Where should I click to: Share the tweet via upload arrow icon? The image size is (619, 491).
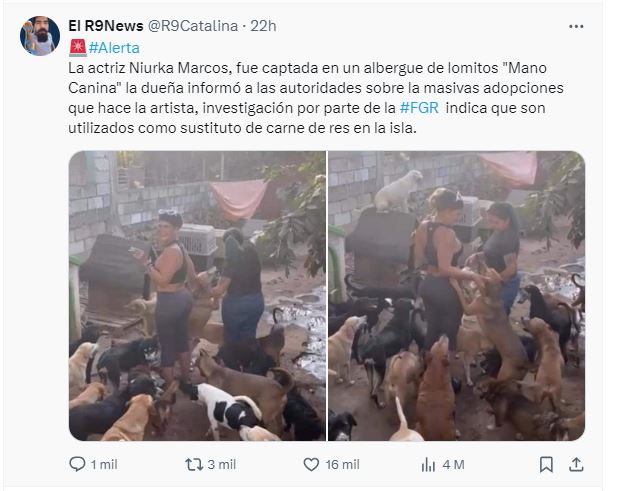576,465
